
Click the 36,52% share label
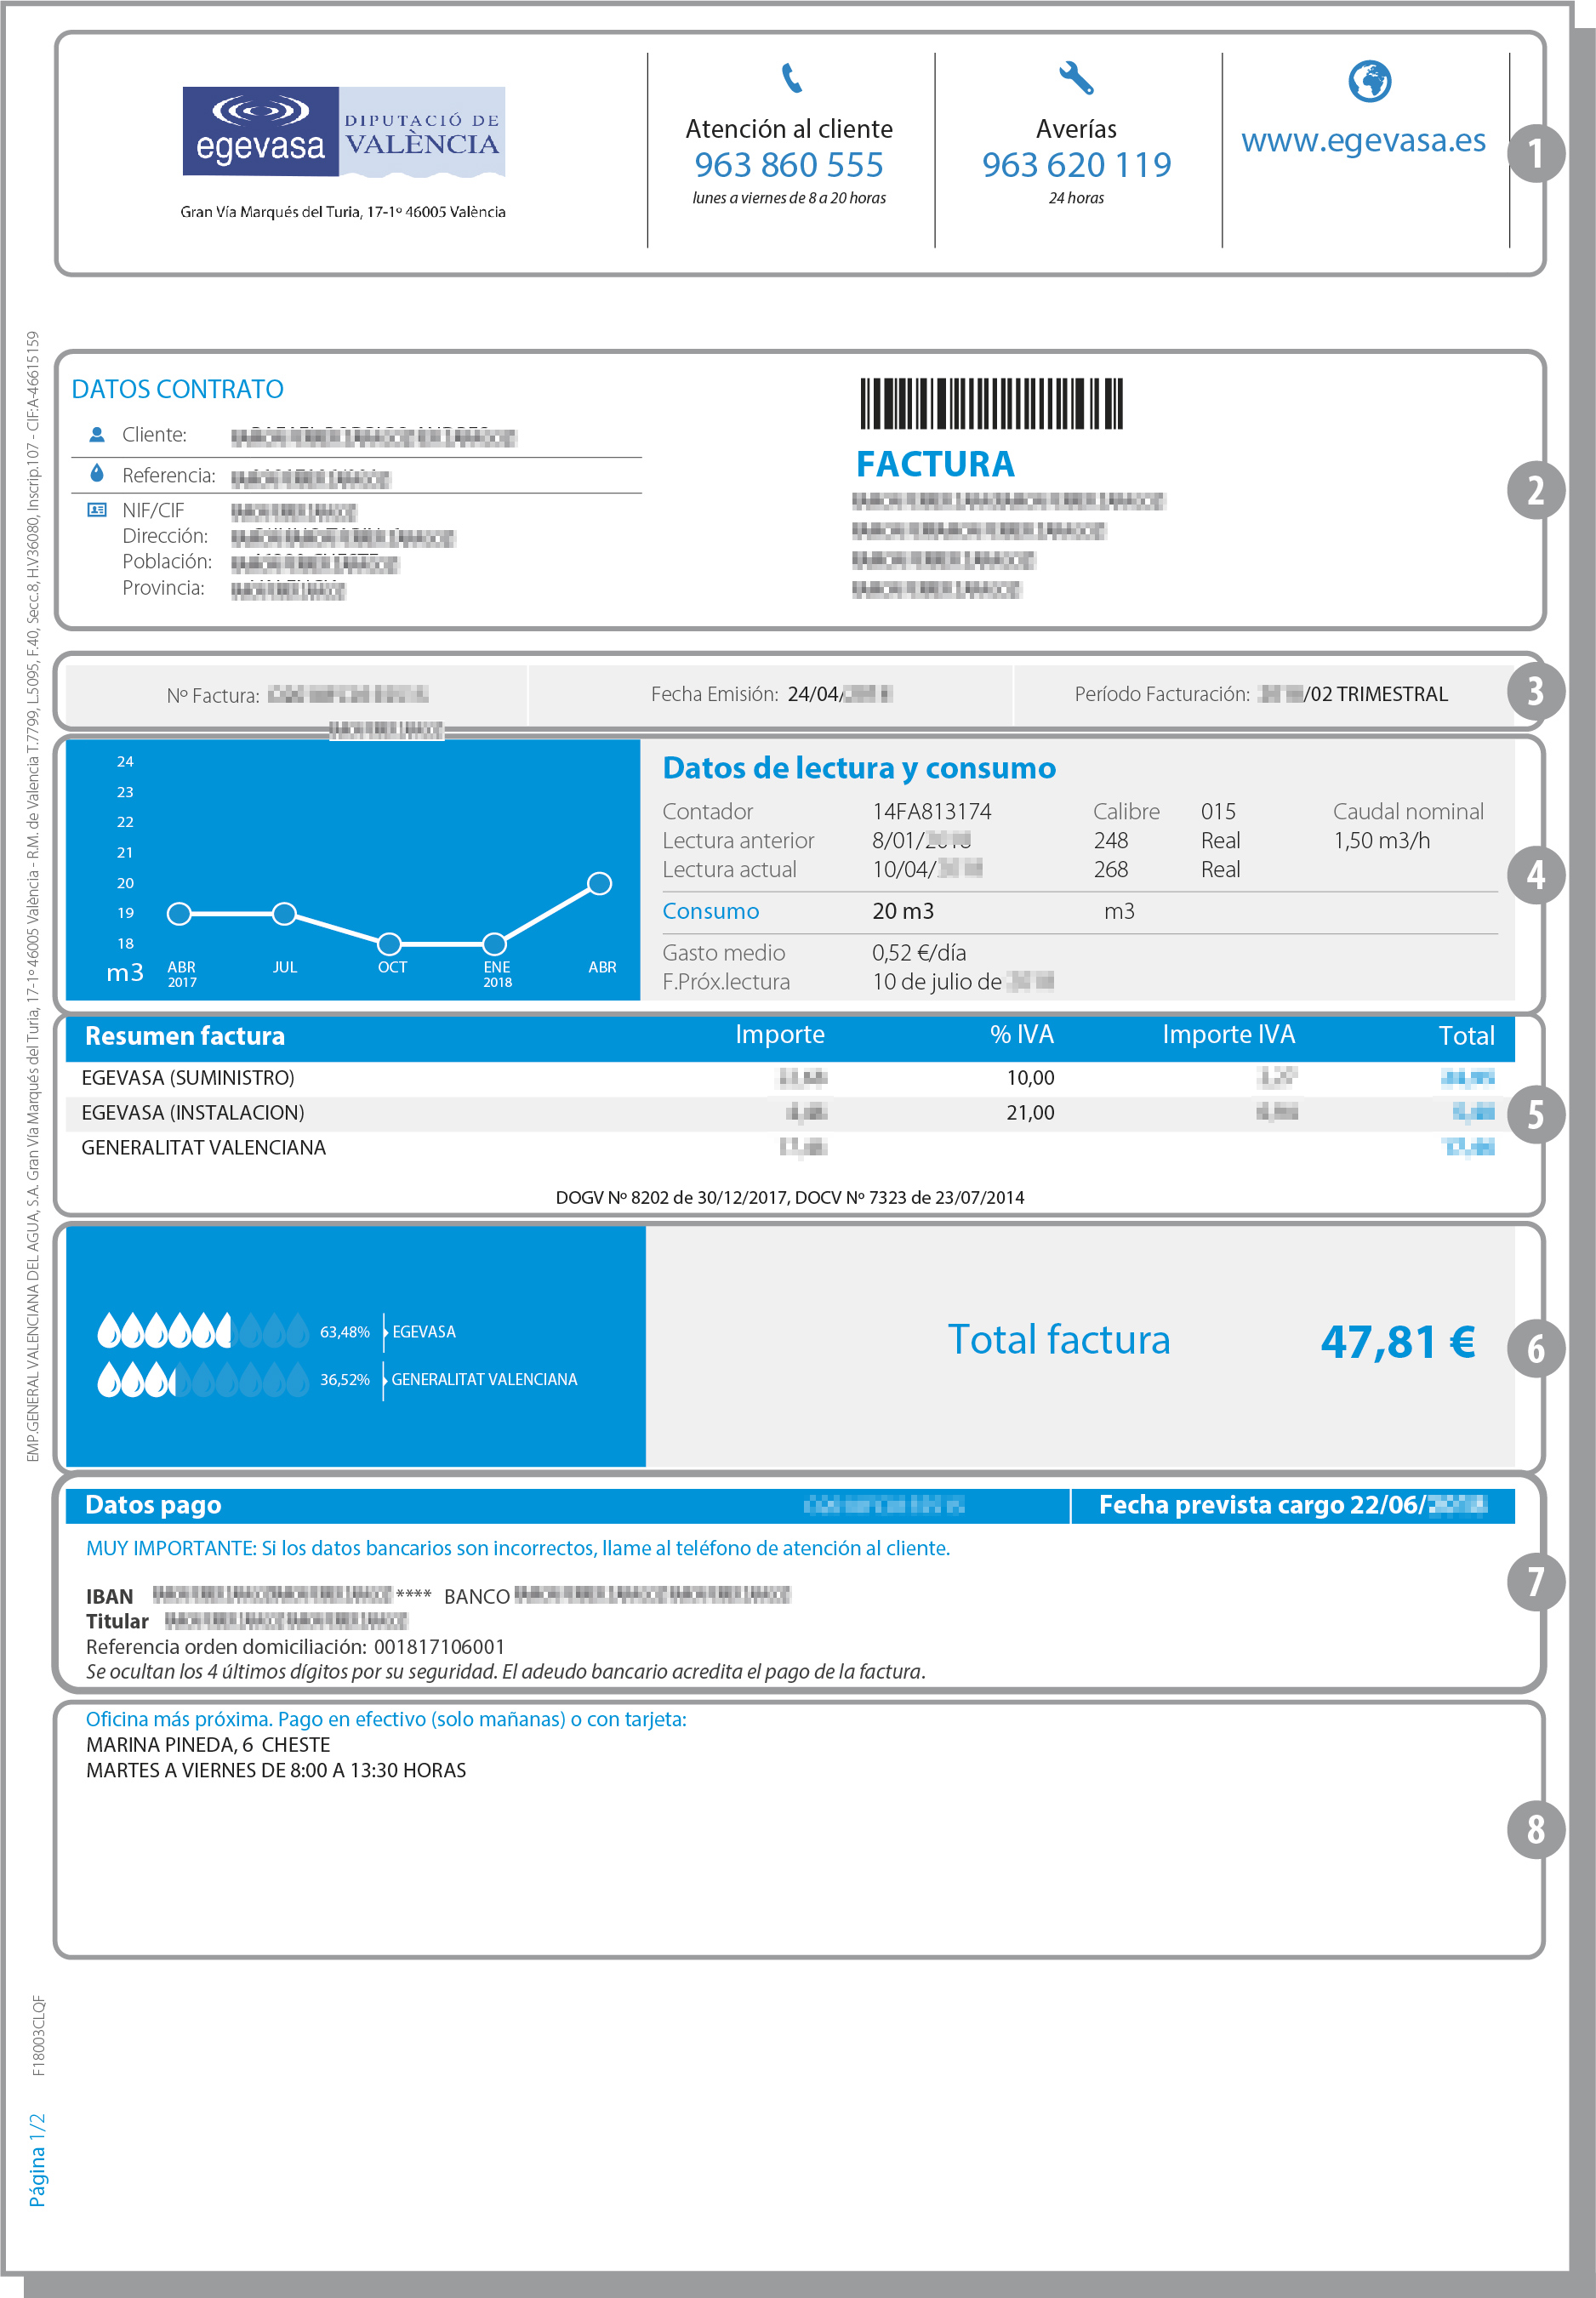tap(344, 1379)
